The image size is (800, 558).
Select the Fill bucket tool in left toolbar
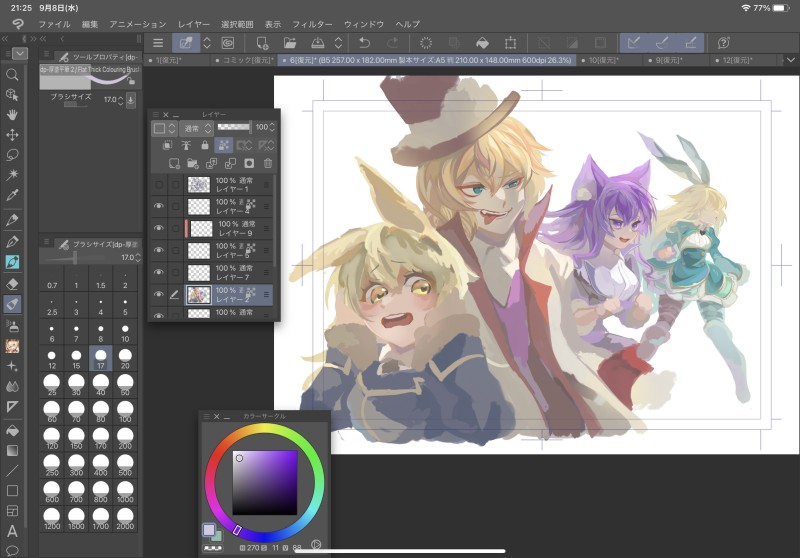click(12, 430)
